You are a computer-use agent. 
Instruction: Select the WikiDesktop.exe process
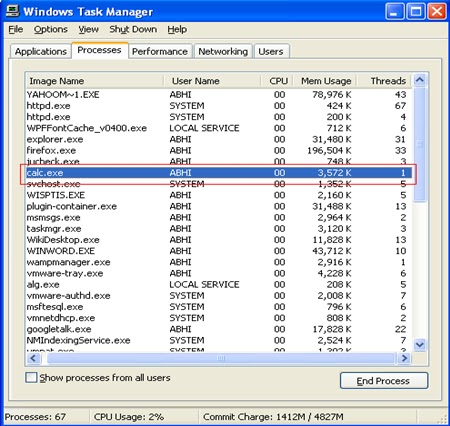coord(219,240)
